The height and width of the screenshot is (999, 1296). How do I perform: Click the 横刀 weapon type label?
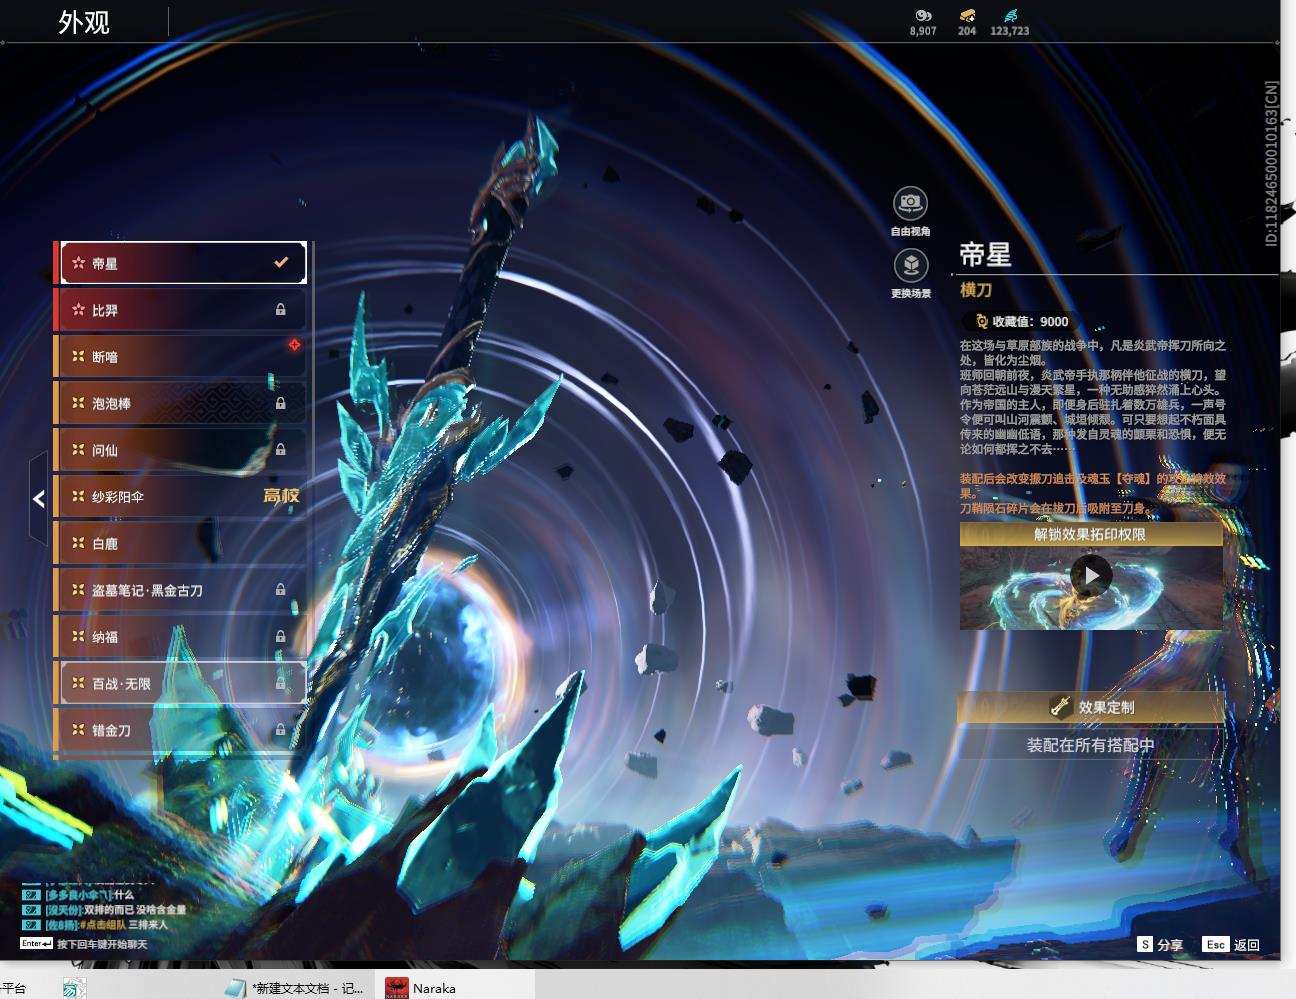click(x=976, y=289)
